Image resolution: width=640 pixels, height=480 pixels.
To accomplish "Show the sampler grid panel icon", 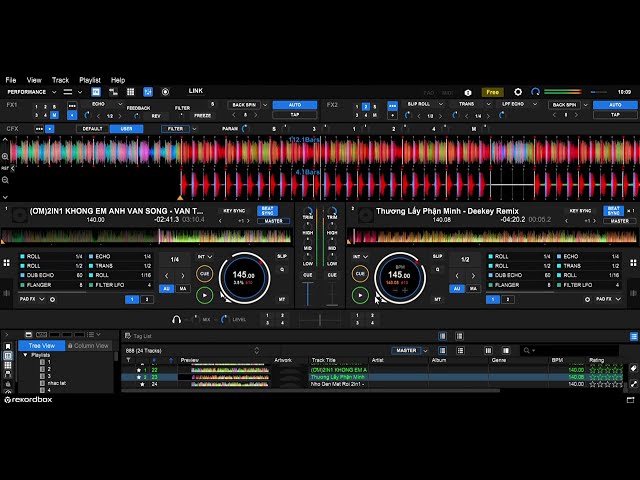I will (130, 92).
